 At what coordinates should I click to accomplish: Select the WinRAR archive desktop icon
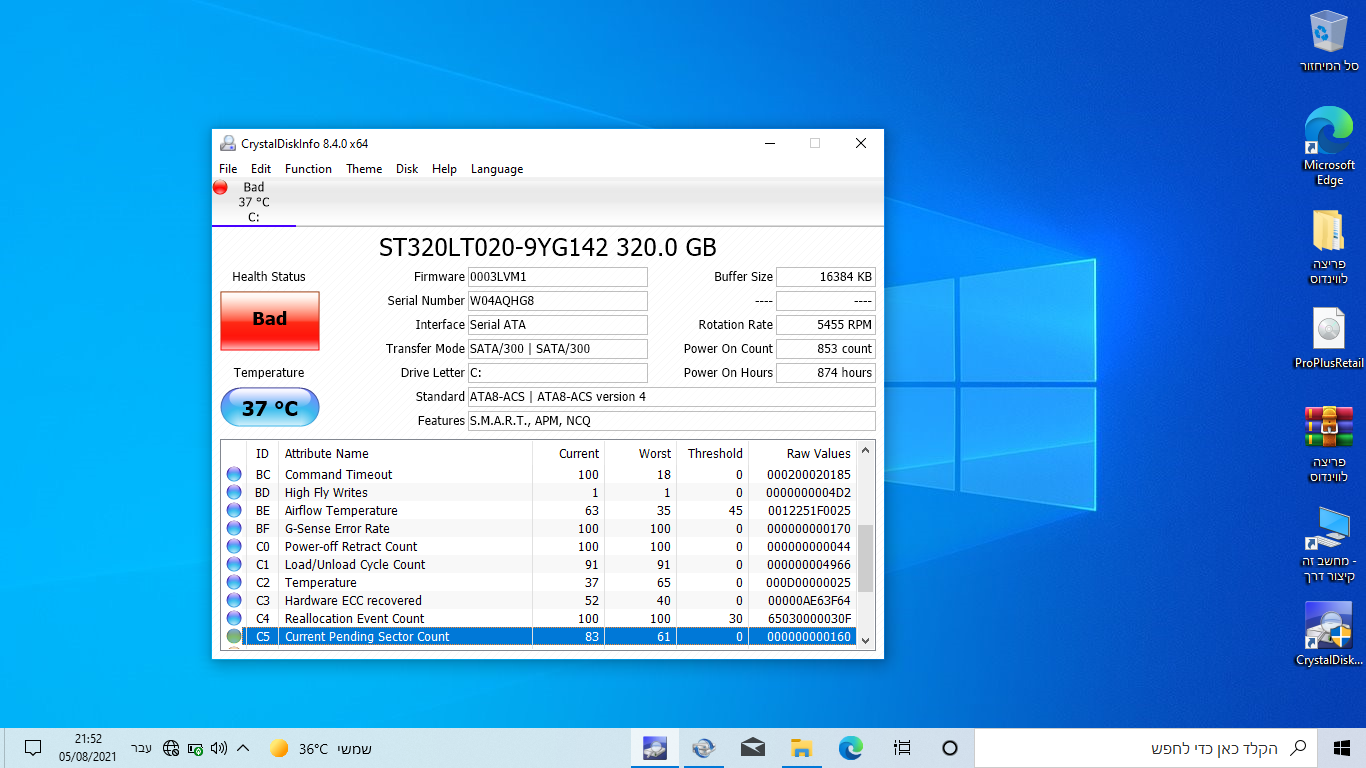click(1329, 427)
